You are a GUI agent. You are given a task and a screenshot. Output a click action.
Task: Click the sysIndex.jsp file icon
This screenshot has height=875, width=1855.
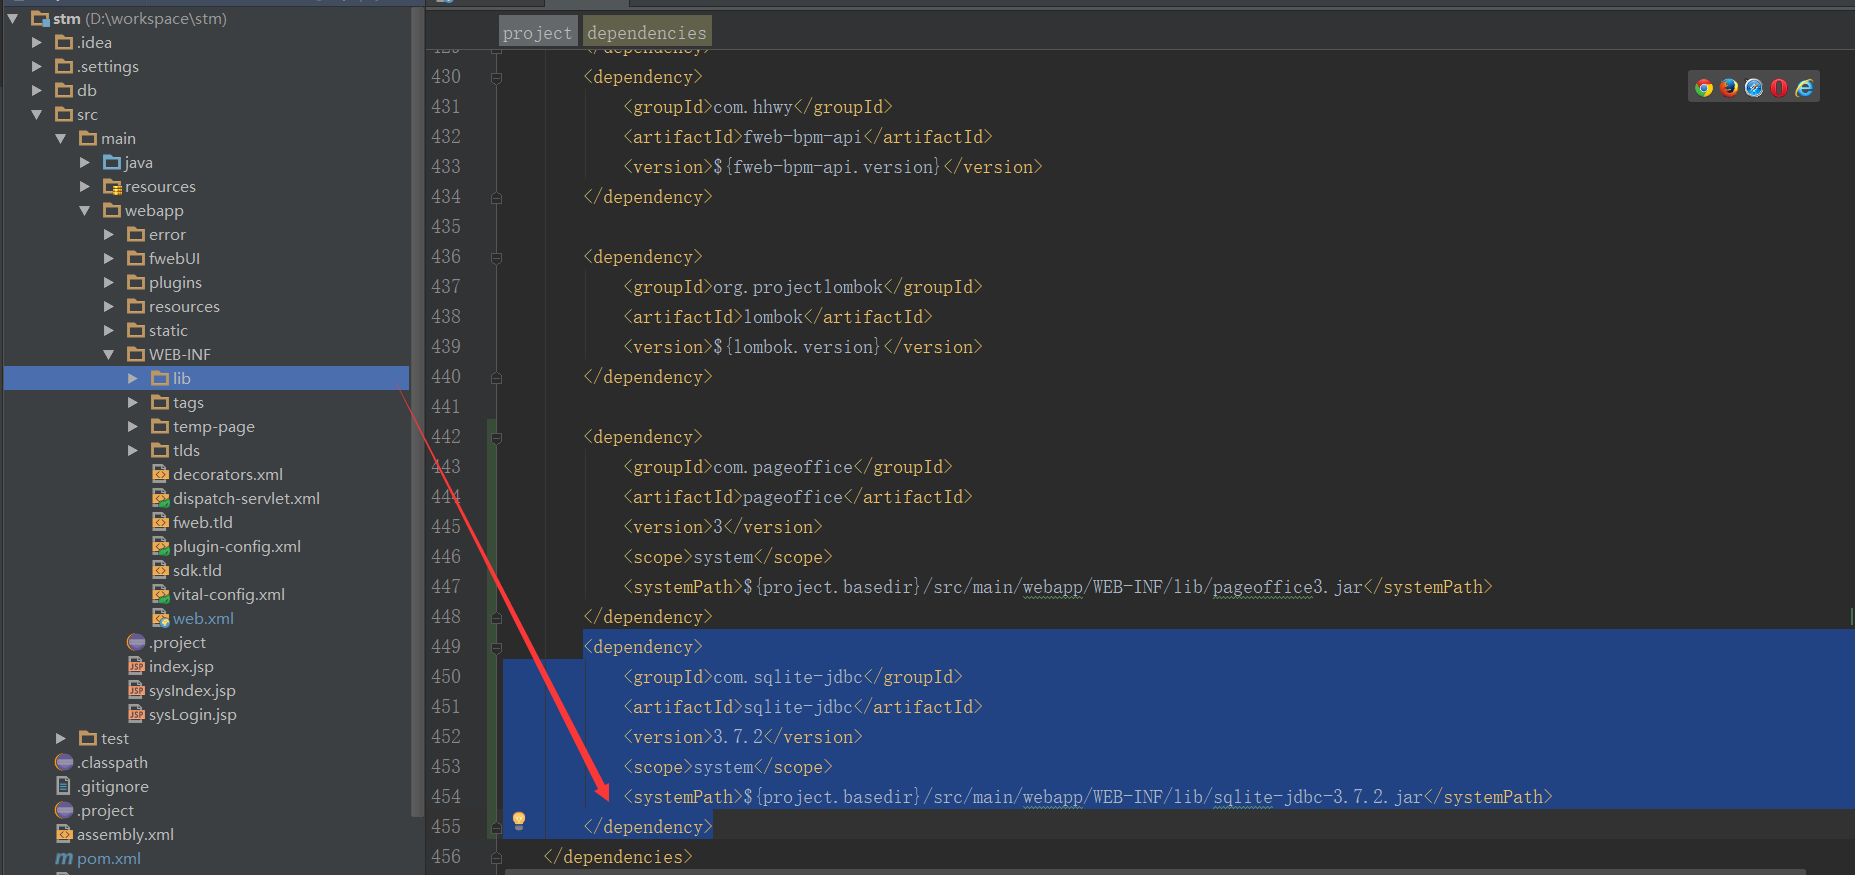[x=136, y=690]
